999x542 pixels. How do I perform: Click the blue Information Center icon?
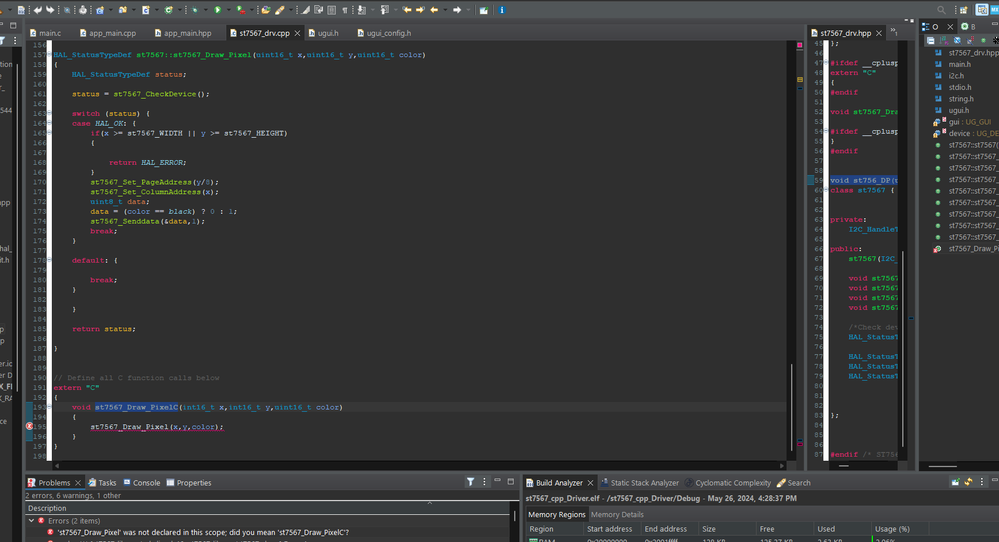pyautogui.click(x=502, y=10)
